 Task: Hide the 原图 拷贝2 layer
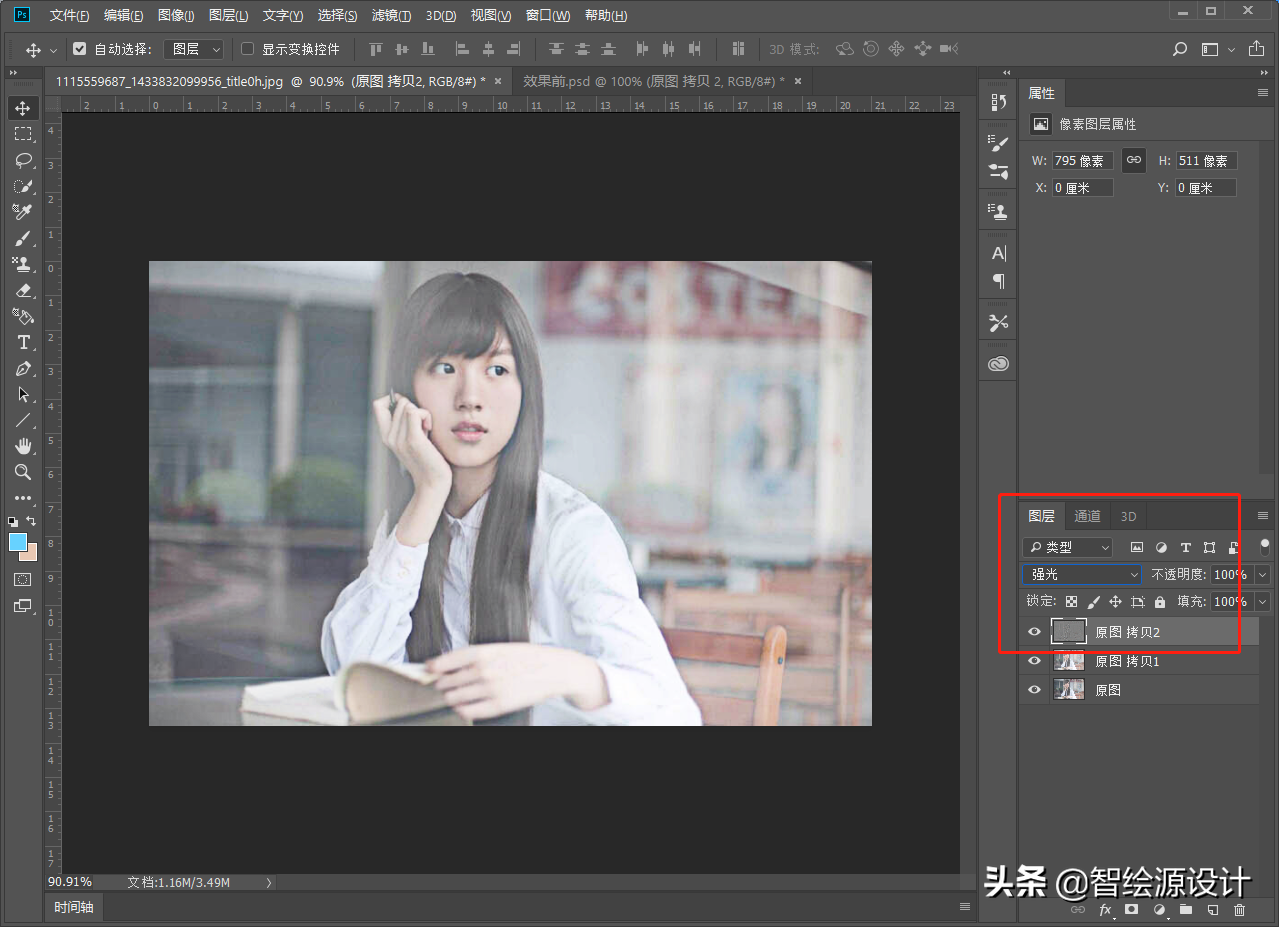(1035, 632)
